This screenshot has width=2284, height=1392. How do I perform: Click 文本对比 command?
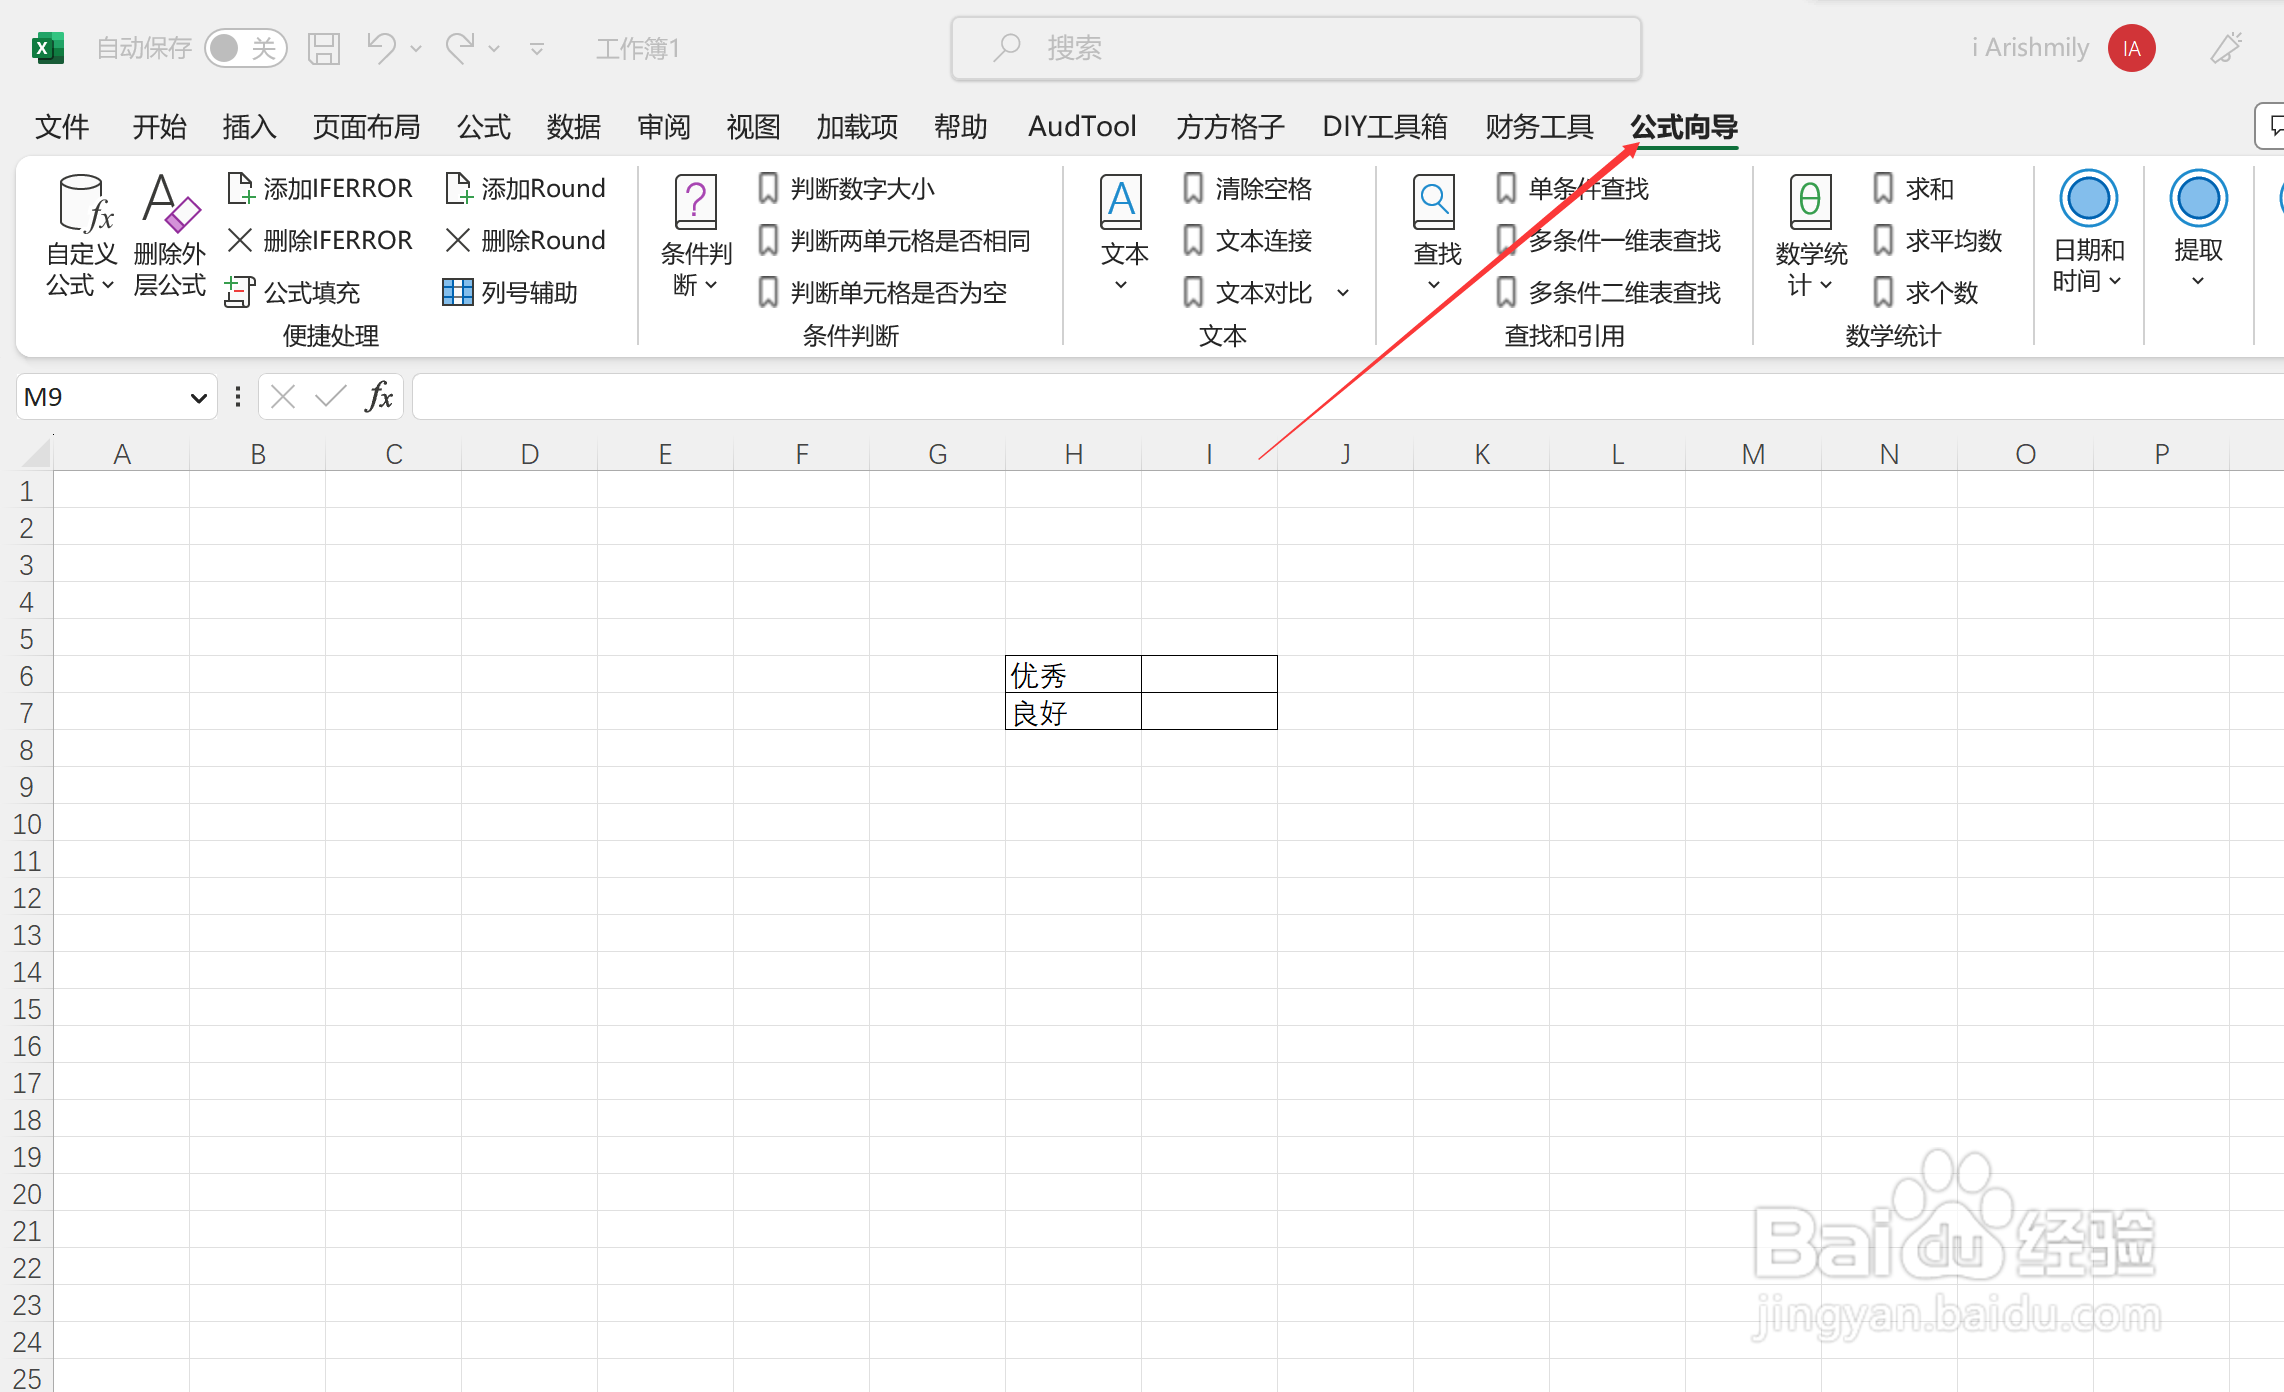pos(1247,292)
